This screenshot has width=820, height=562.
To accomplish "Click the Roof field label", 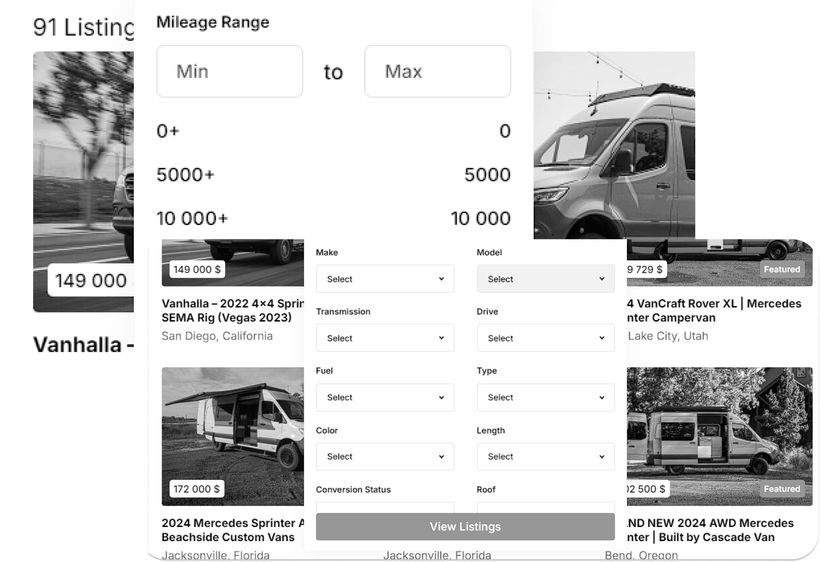I will [486, 489].
